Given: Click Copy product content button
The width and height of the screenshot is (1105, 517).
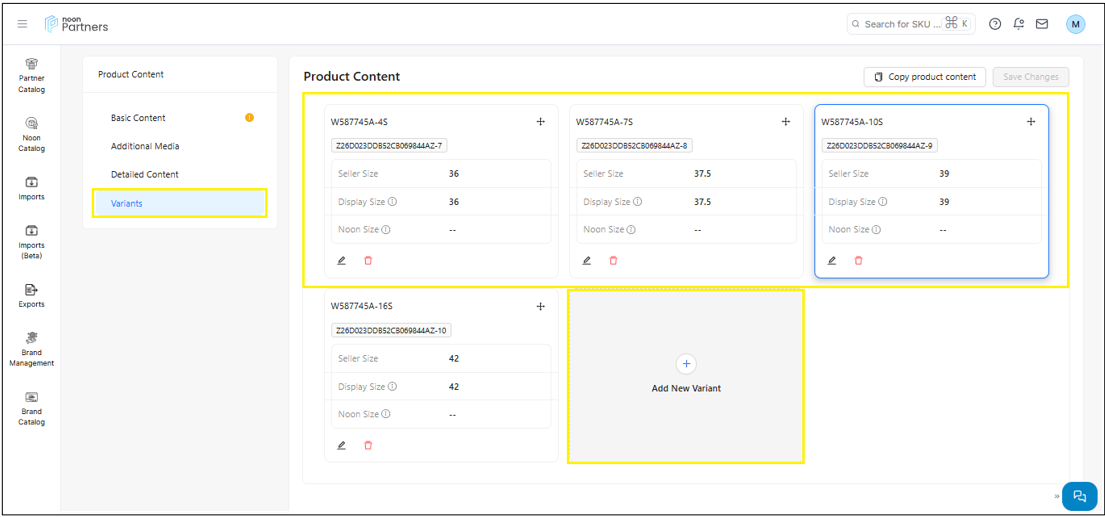Looking at the screenshot, I should point(925,77).
